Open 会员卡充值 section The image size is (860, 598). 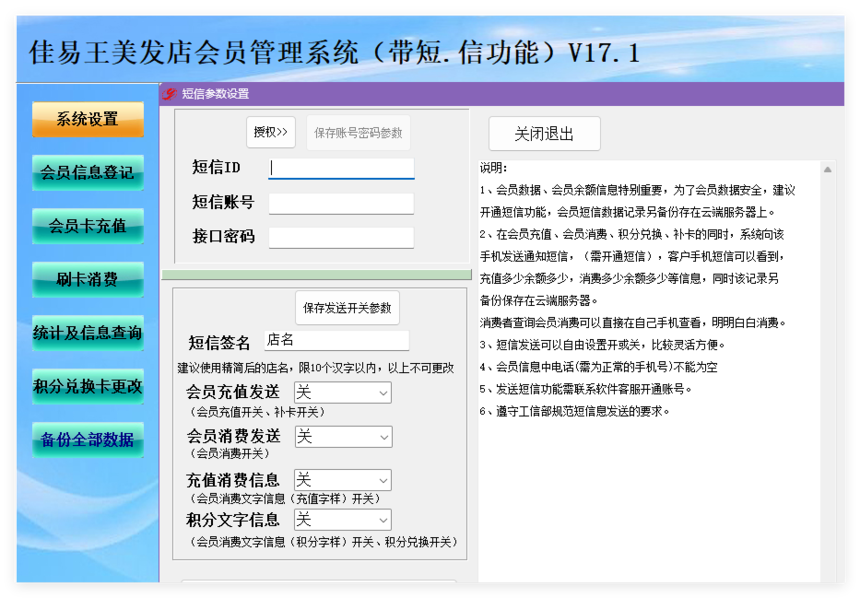88,225
